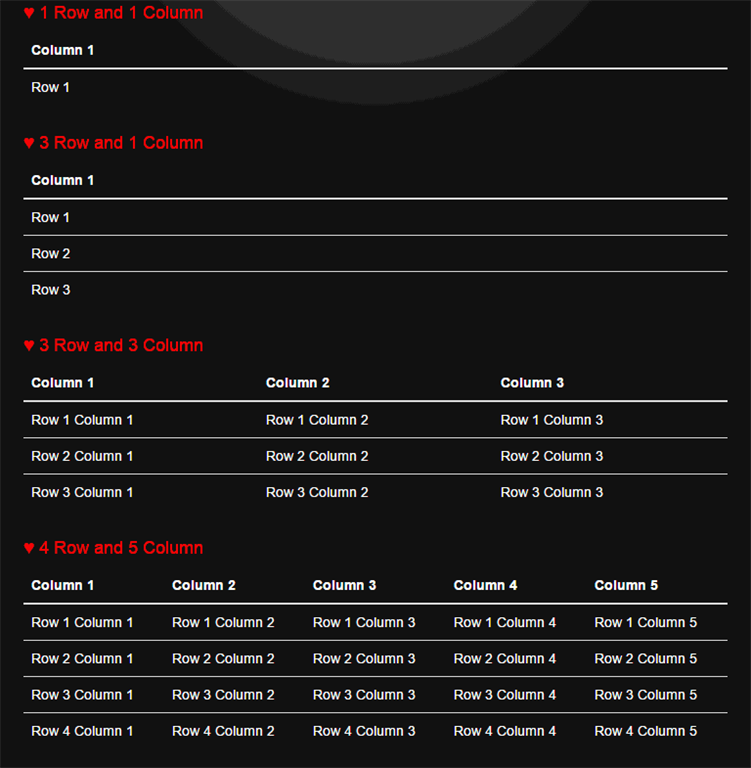Viewport: 751px width, 768px height.
Task: Select the '4 Row and 5 Column' heading text
Action: (x=121, y=548)
